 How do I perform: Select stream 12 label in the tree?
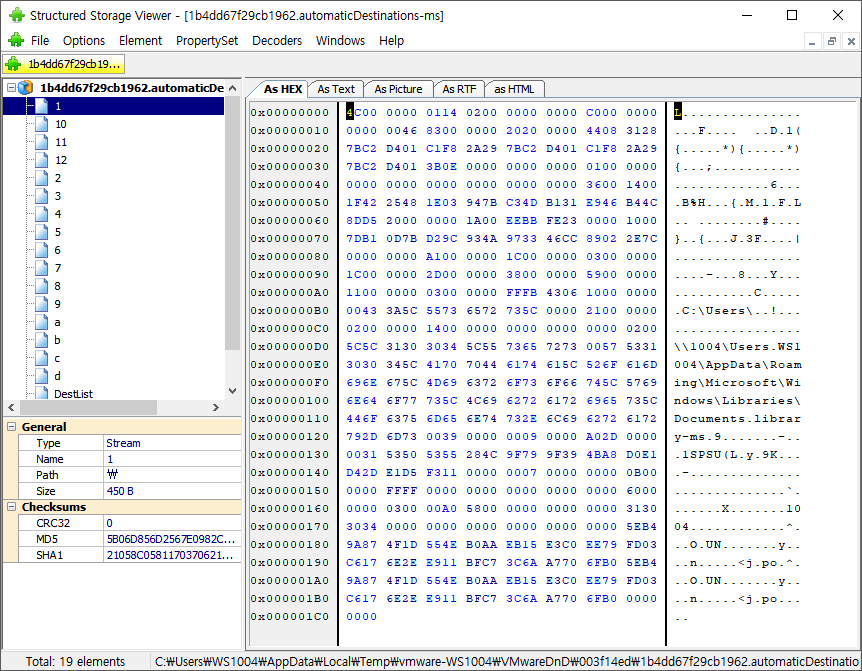click(60, 160)
